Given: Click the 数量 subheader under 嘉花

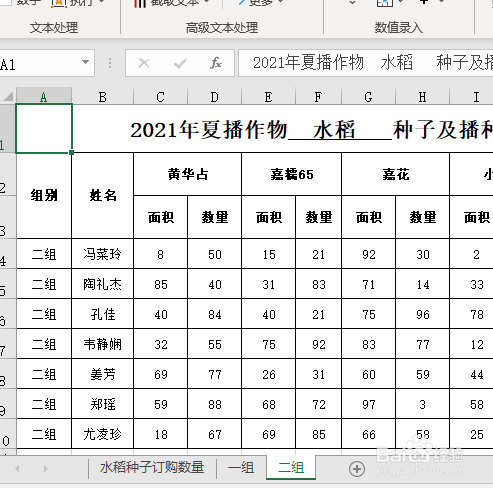Looking at the screenshot, I should coord(422,217).
